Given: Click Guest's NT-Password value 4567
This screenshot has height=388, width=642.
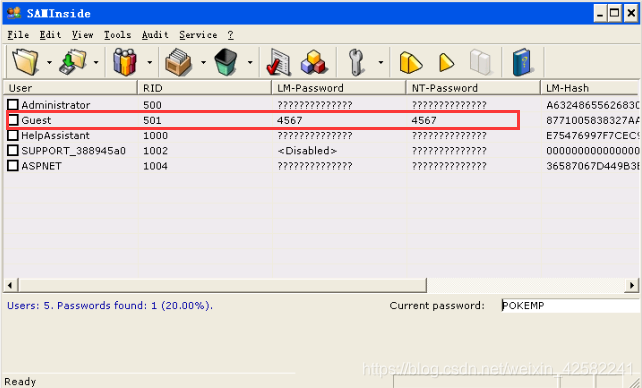Looking at the screenshot, I should click(x=424, y=120).
